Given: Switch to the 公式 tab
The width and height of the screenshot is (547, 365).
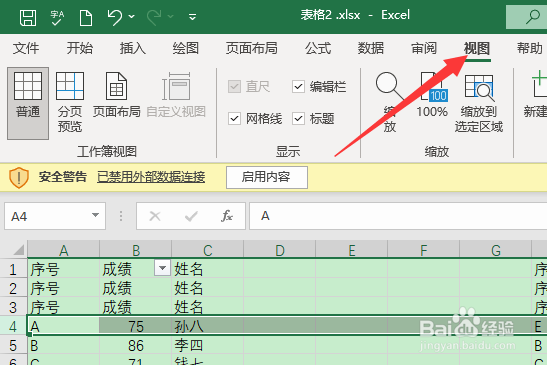Looking at the screenshot, I should point(318,48).
